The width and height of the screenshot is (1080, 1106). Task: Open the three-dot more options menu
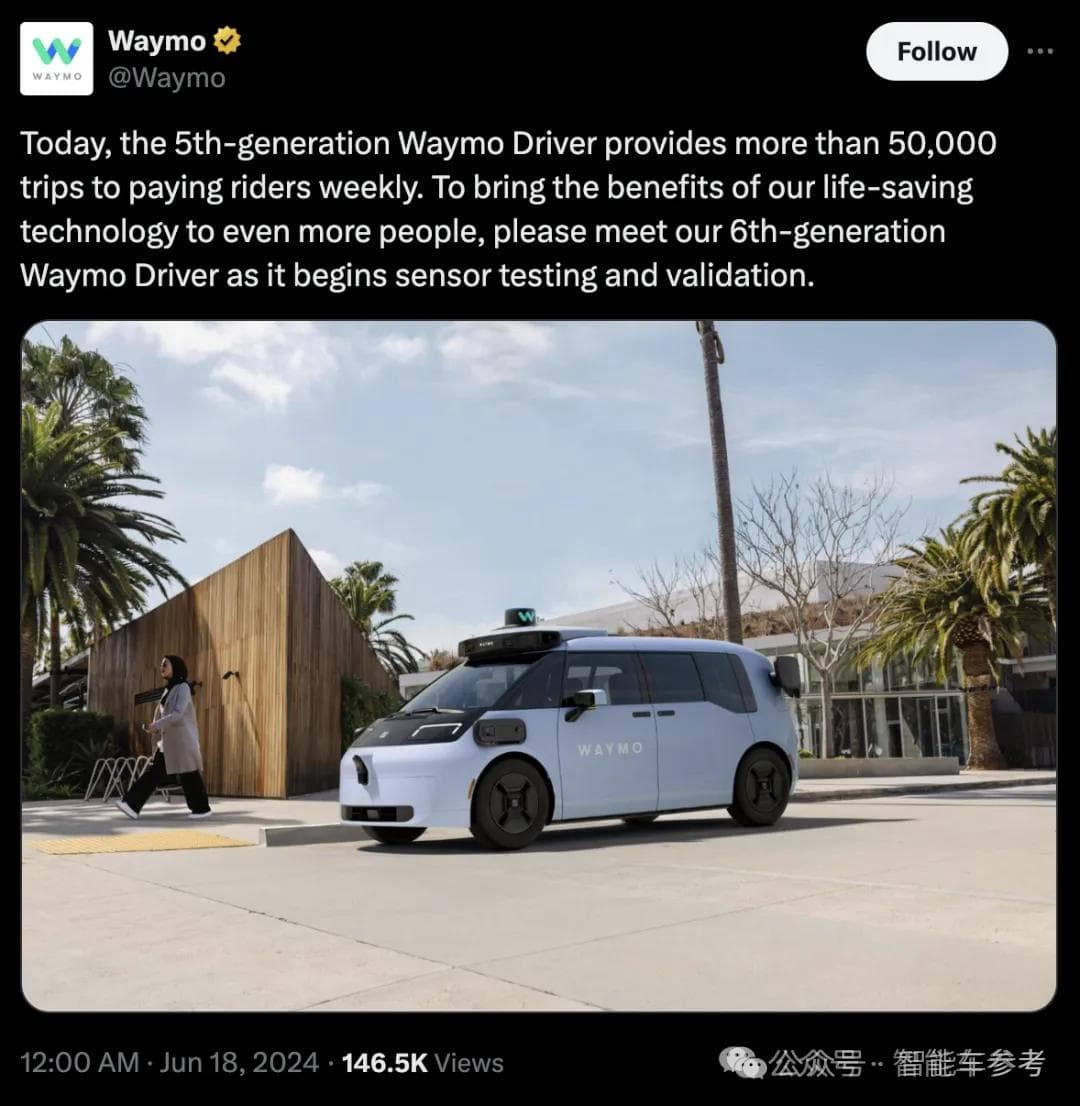(x=1040, y=51)
